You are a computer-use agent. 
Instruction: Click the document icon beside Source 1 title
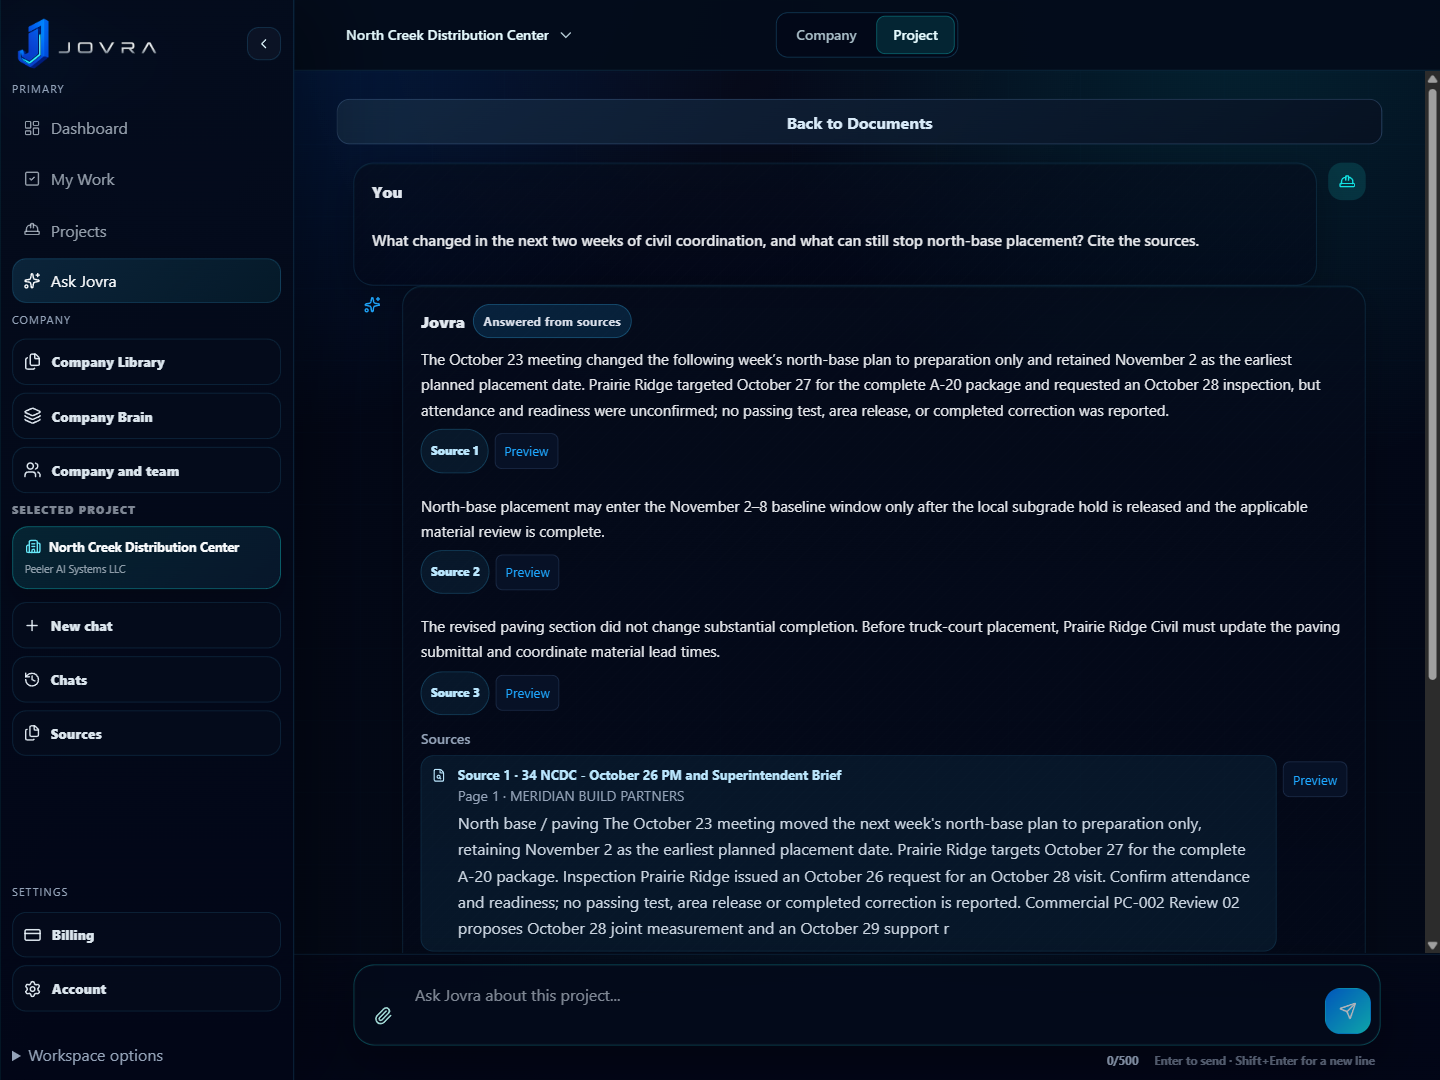[x=438, y=775]
